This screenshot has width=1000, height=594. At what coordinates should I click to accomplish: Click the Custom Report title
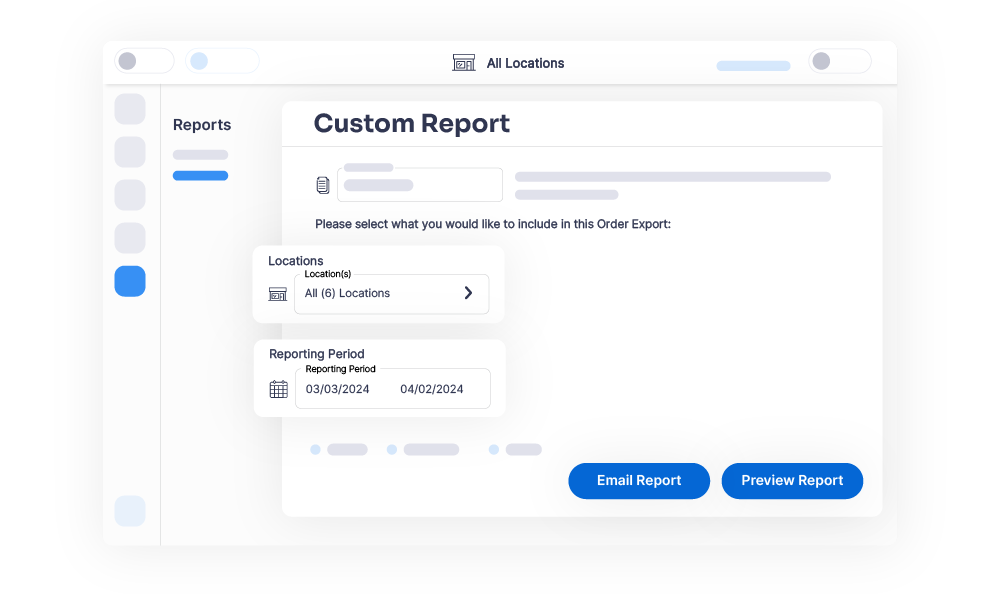pos(411,123)
